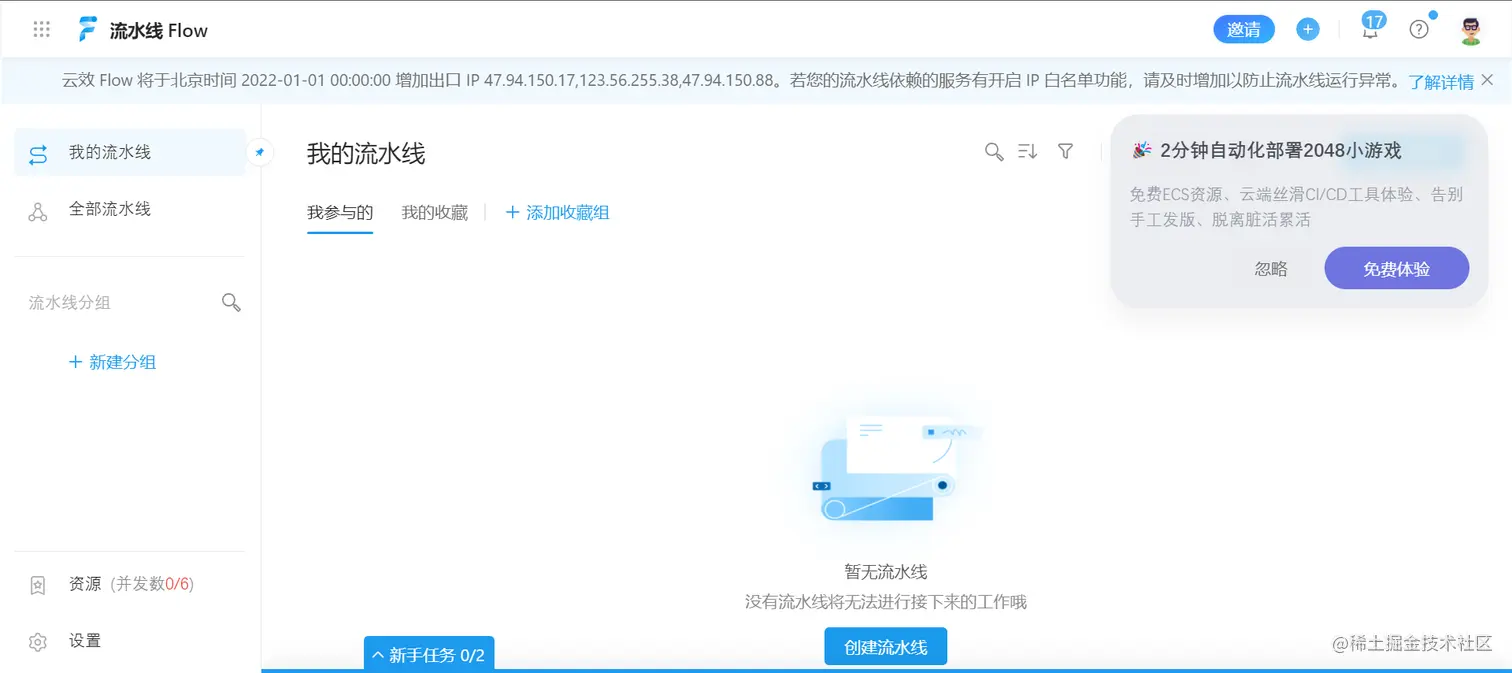The image size is (1512, 673).
Task: Click the 我的流水线 loop icon
Action: coord(38,154)
